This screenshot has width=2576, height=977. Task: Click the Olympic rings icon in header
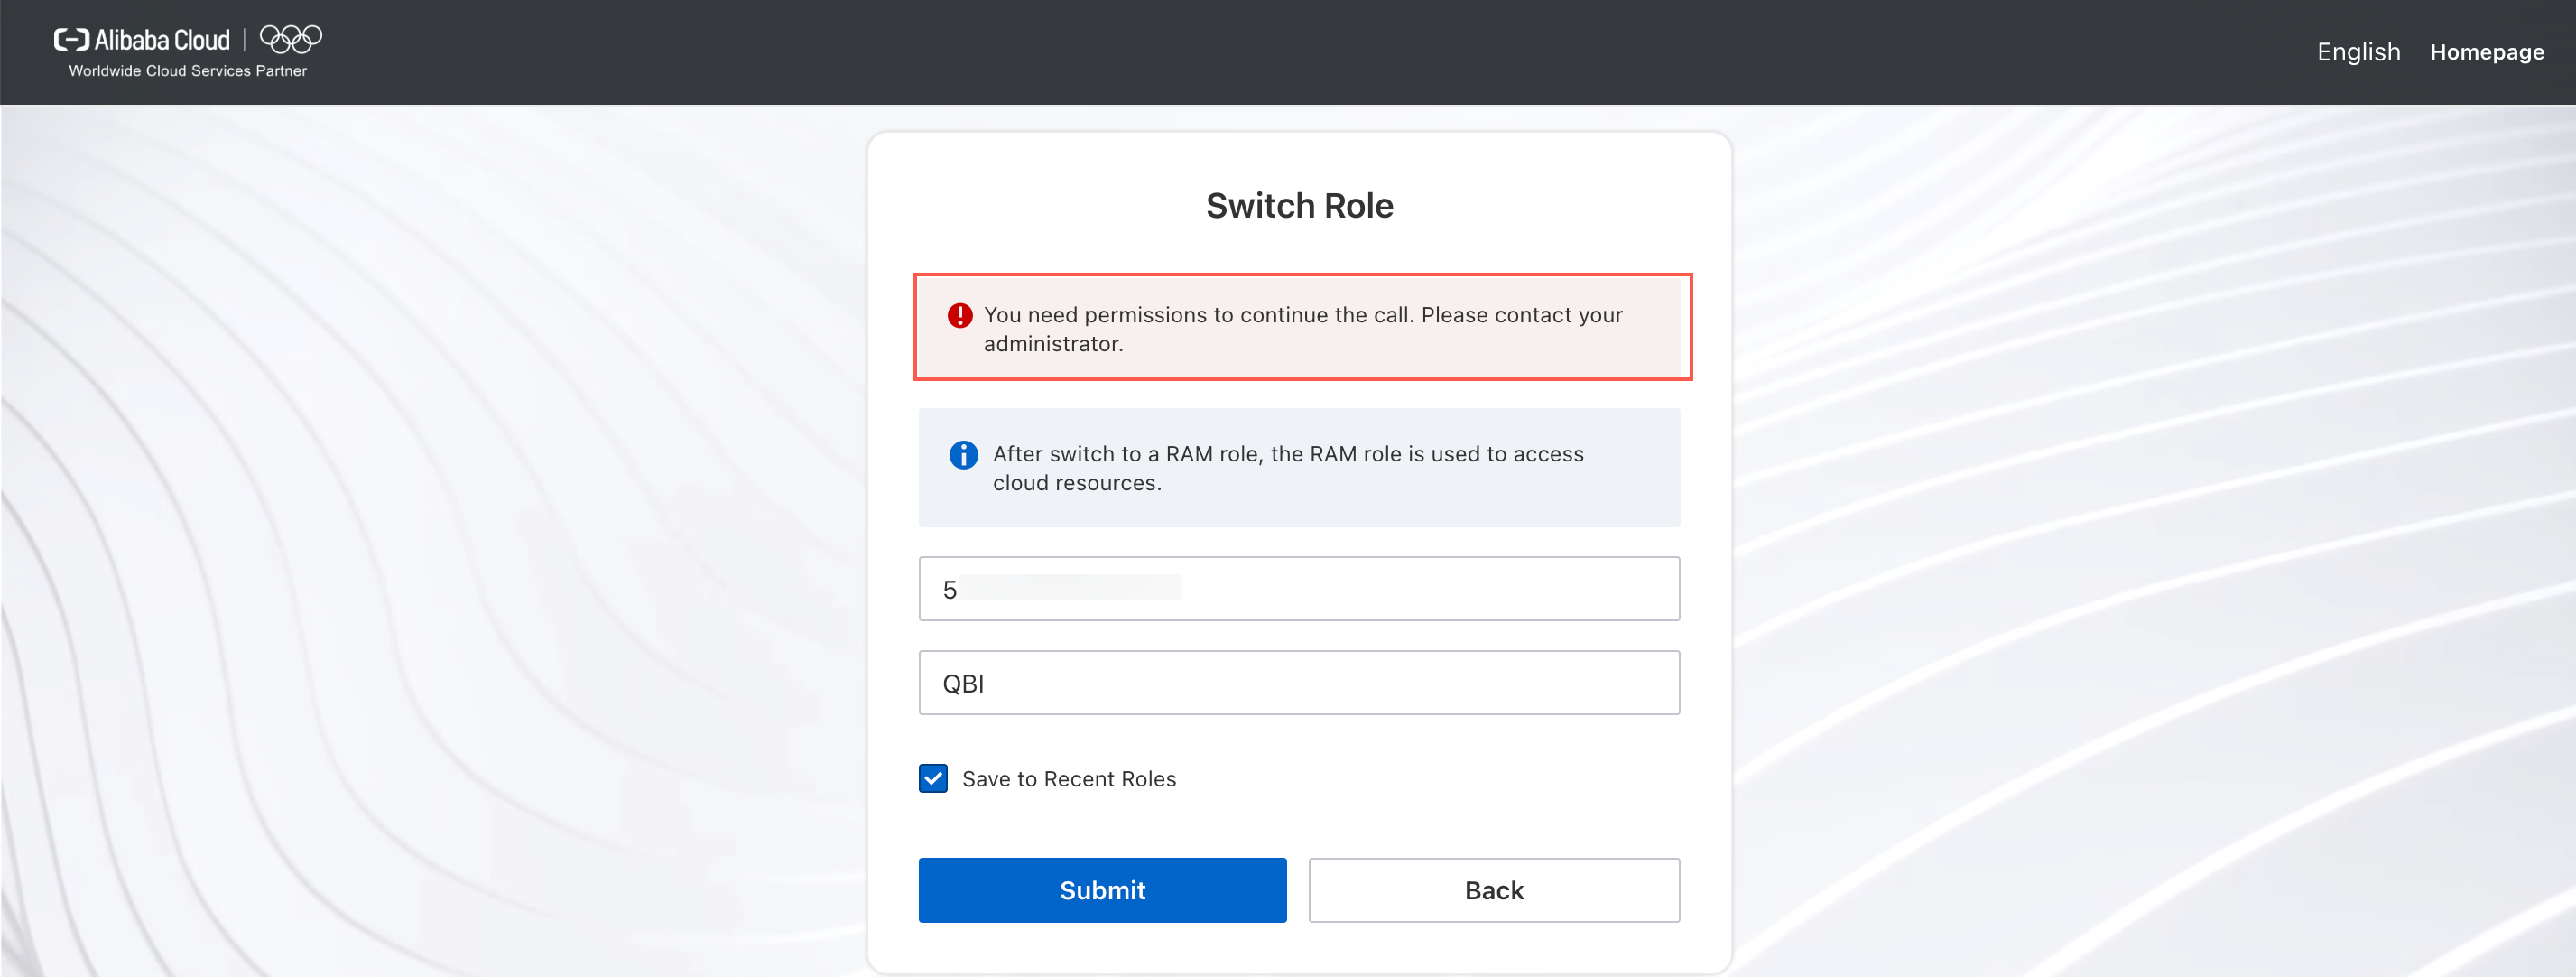291,39
